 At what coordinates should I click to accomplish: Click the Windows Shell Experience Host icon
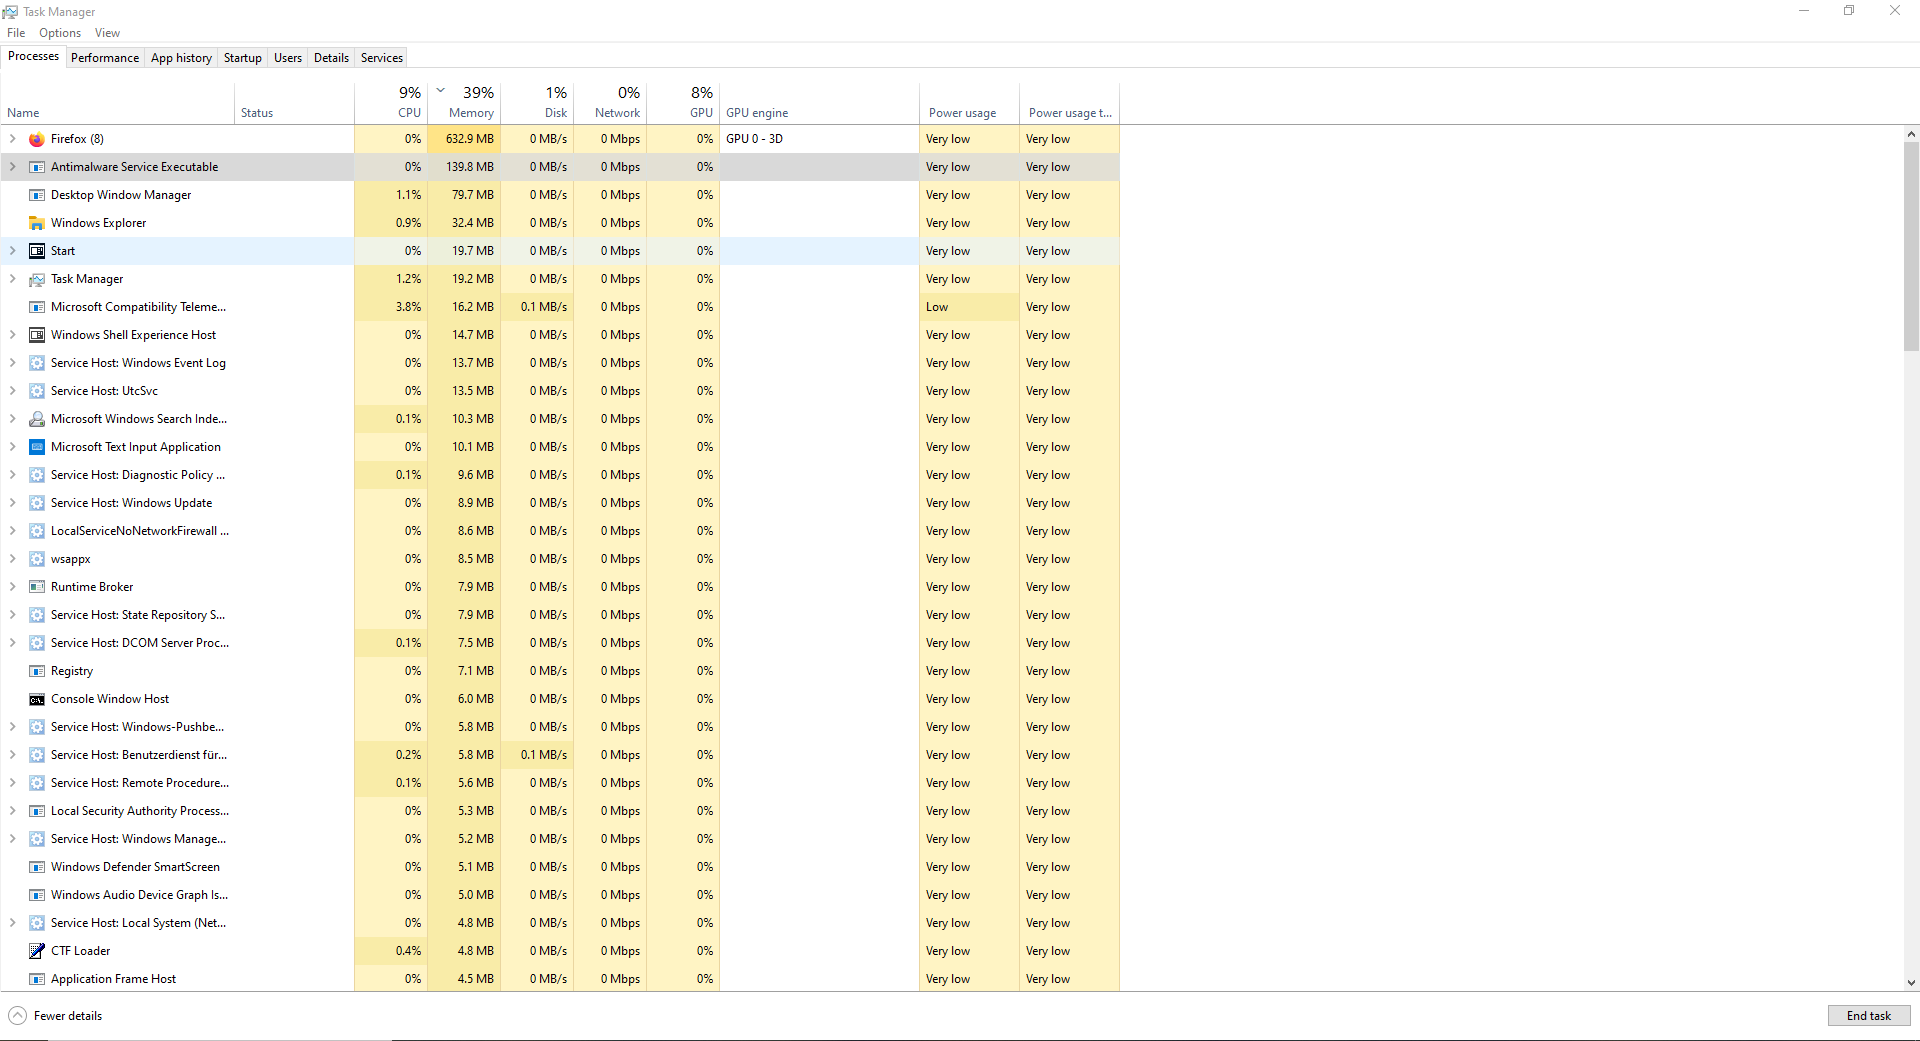(x=37, y=335)
